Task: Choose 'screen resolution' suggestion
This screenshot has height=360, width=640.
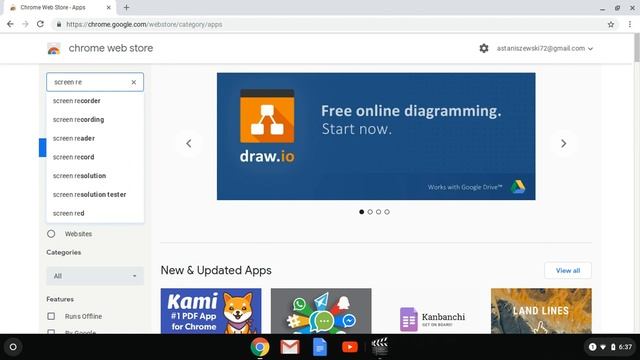Action: coord(95,176)
